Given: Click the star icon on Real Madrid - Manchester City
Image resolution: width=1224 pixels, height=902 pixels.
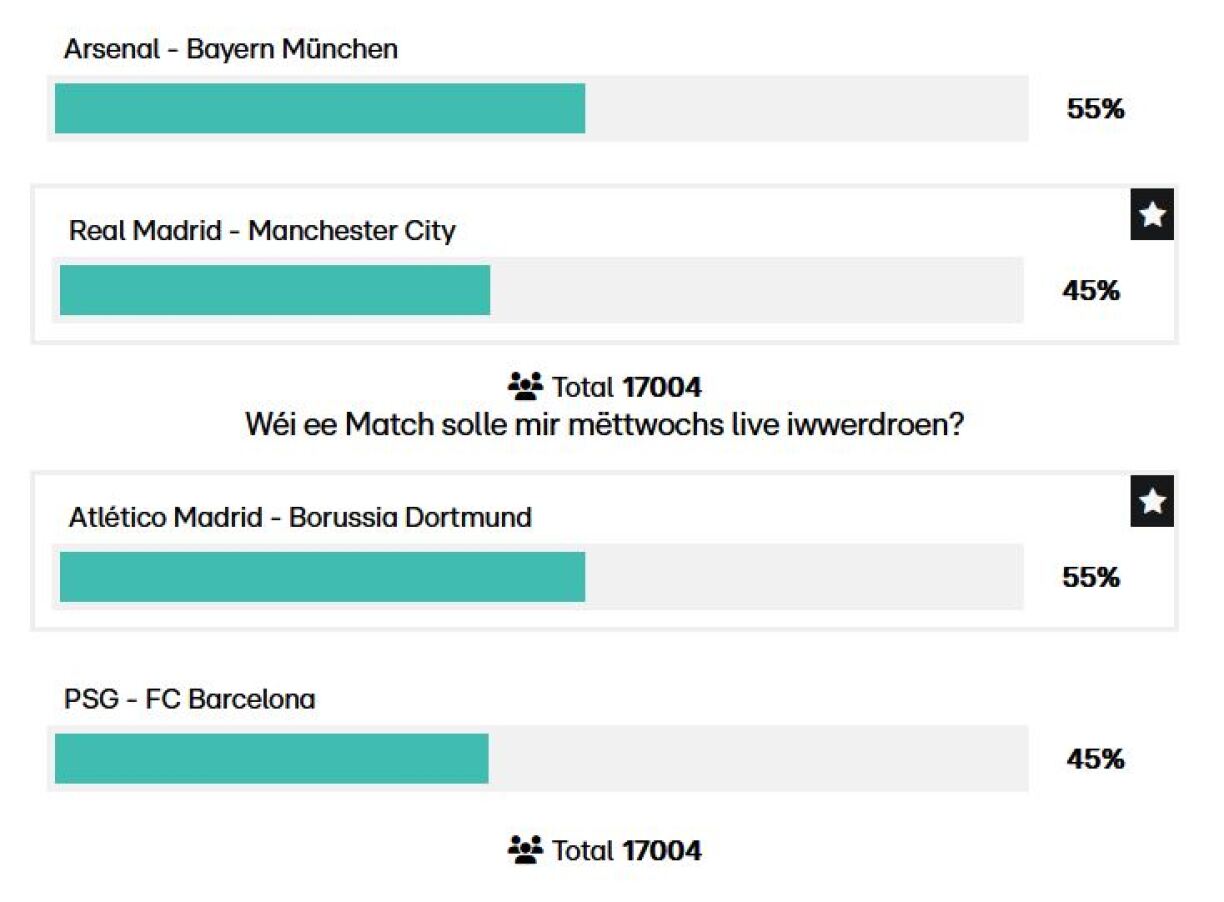Looking at the screenshot, I should click(1152, 215).
